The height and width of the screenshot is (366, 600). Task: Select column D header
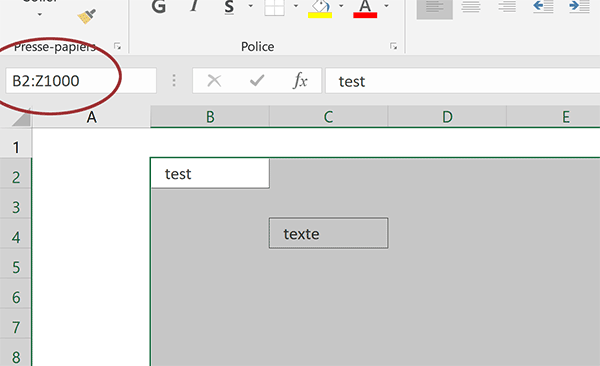[x=447, y=117]
